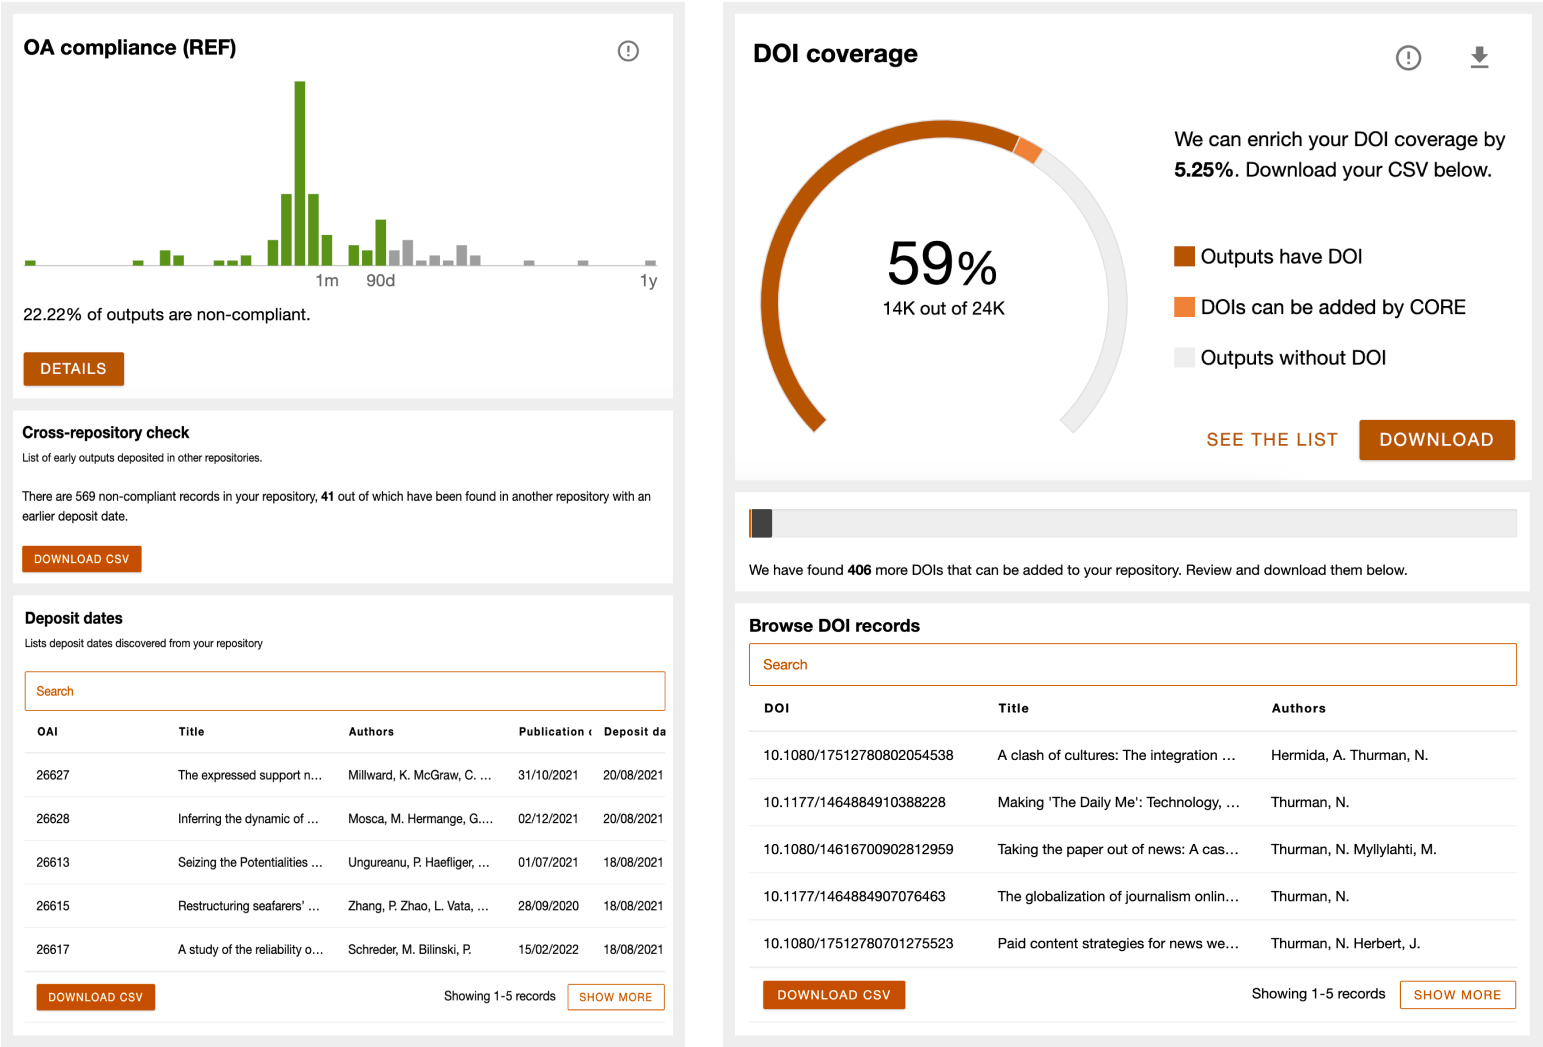Click SEE THE LIST link
Image resolution: width=1543 pixels, height=1047 pixels.
pos(1272,440)
